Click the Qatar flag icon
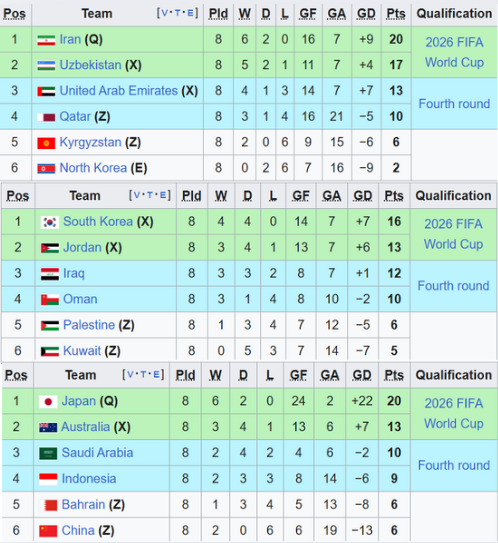 [46, 117]
